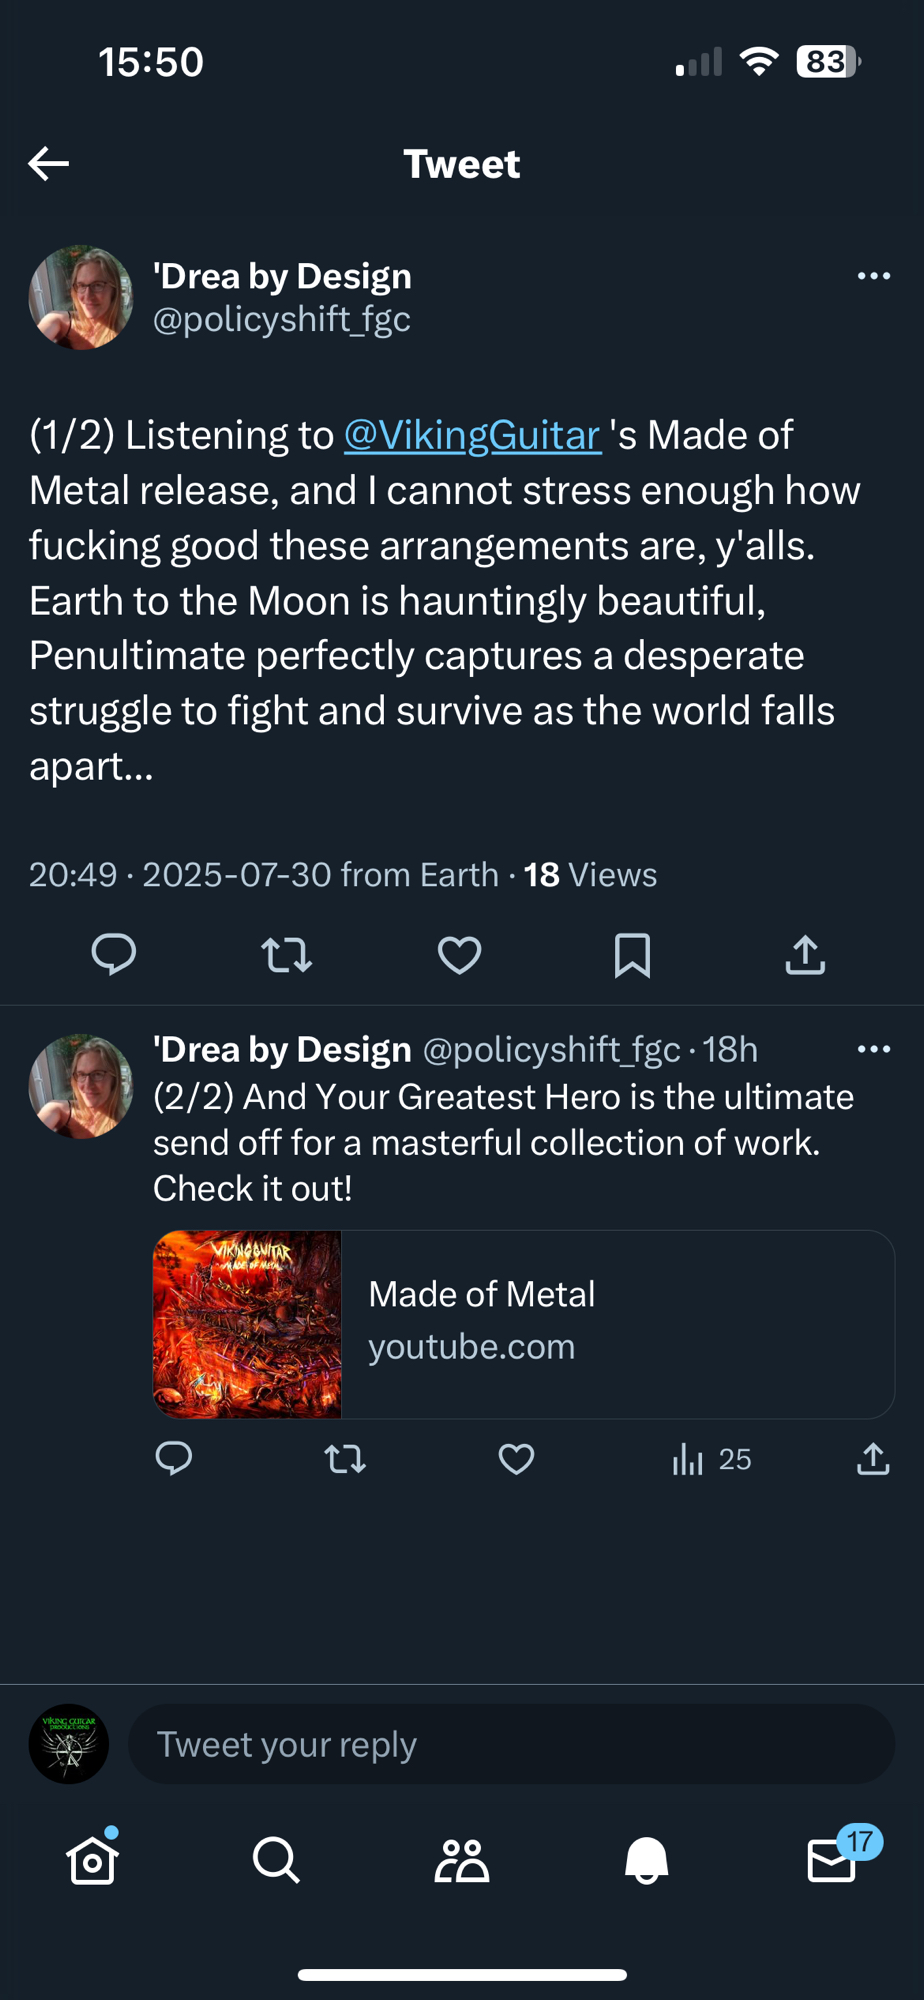Open the Notifications bell tab
Screen dimensions: 924x2000
pyautogui.click(x=646, y=1860)
